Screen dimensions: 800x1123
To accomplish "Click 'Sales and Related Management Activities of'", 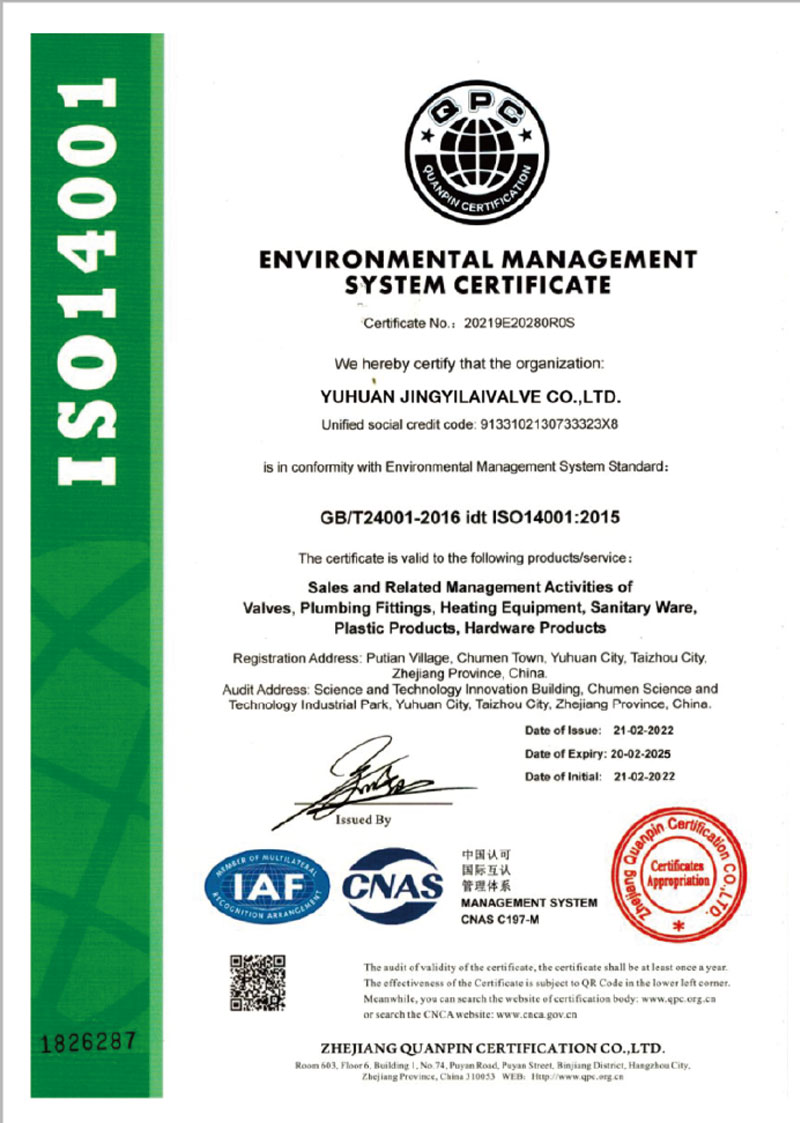I will click(x=470, y=587).
